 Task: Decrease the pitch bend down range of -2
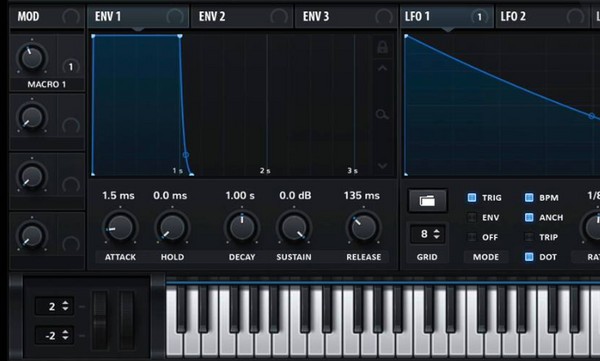(x=65, y=338)
